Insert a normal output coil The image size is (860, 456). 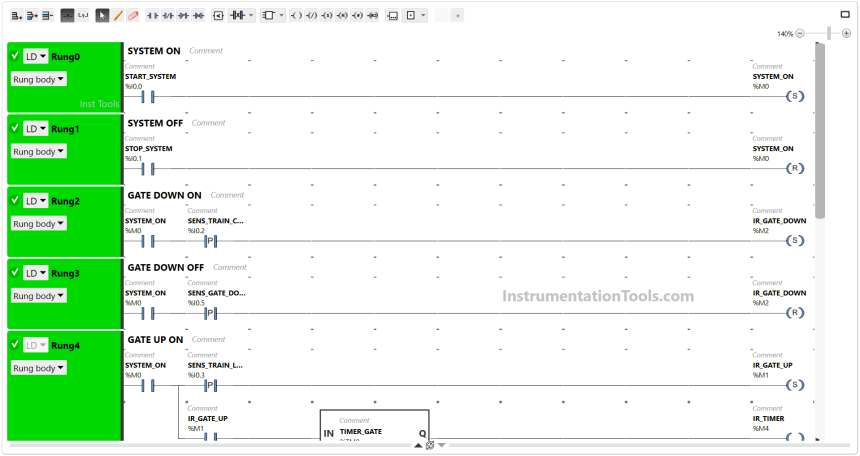pos(296,15)
